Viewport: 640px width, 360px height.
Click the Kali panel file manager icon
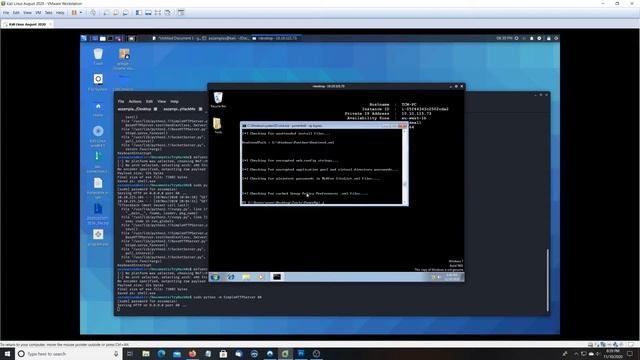(x=103, y=38)
